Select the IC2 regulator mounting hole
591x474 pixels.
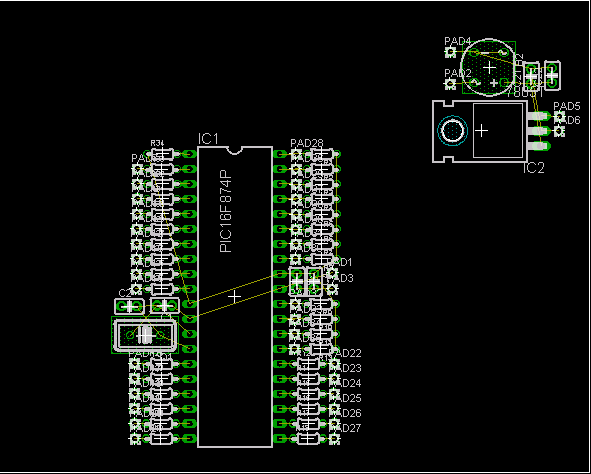click(452, 131)
